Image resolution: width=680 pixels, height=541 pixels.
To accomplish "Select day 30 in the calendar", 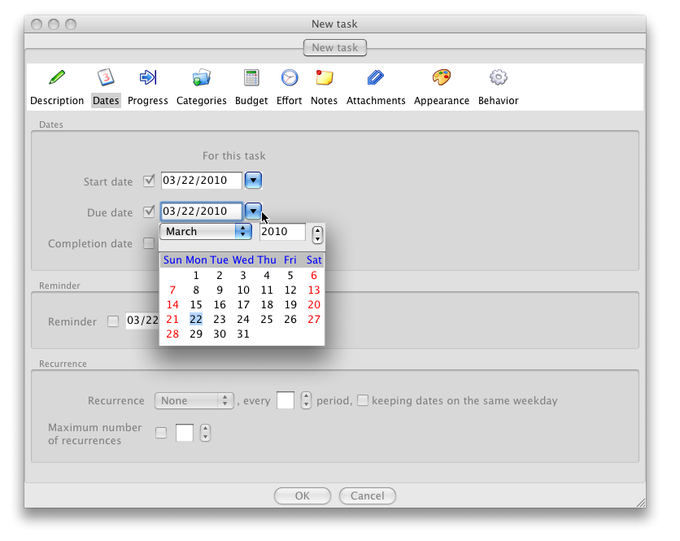I will pos(220,334).
